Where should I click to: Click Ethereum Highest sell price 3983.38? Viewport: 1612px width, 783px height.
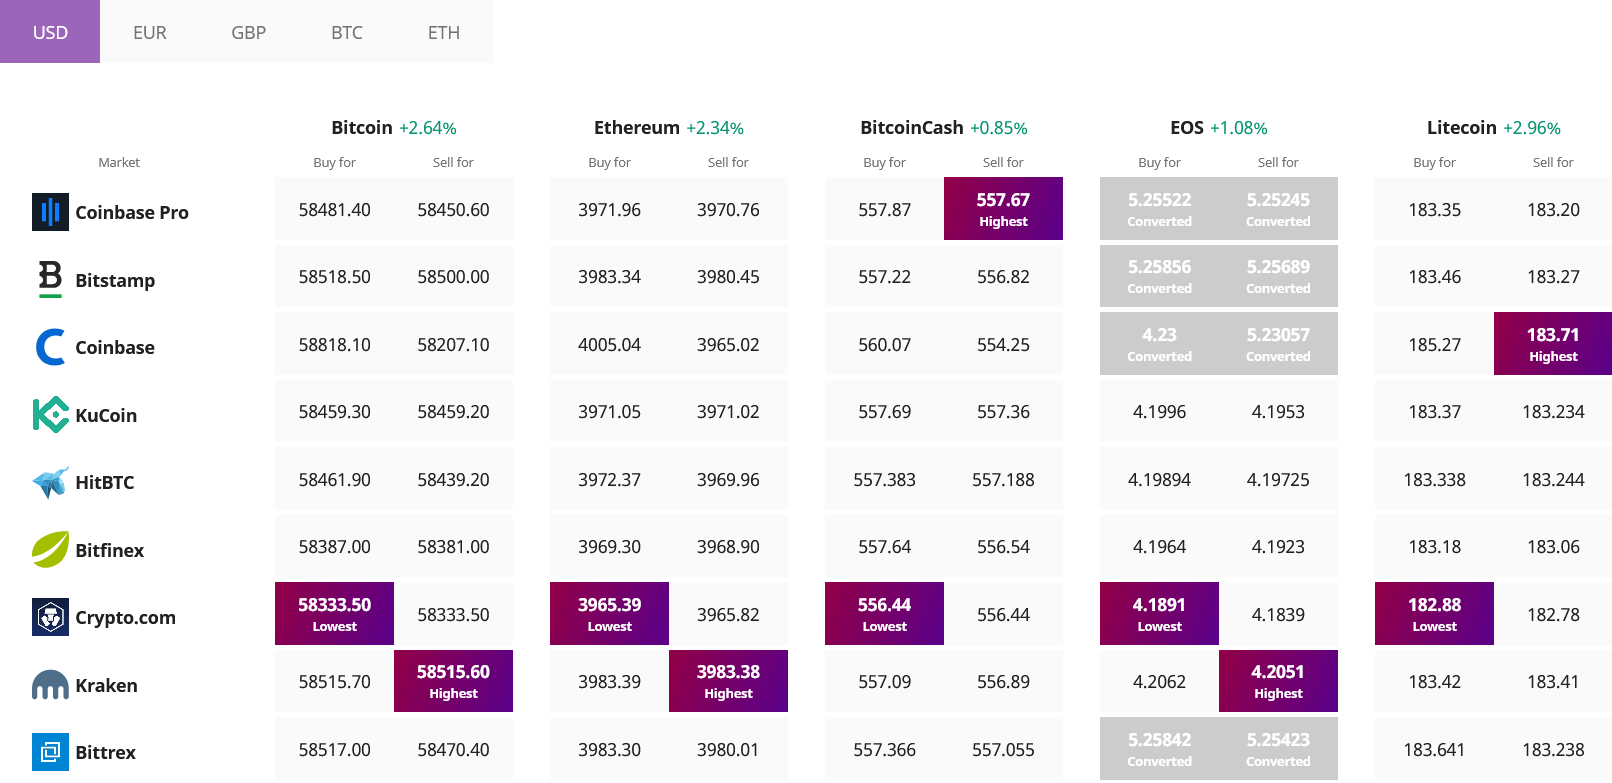728,681
